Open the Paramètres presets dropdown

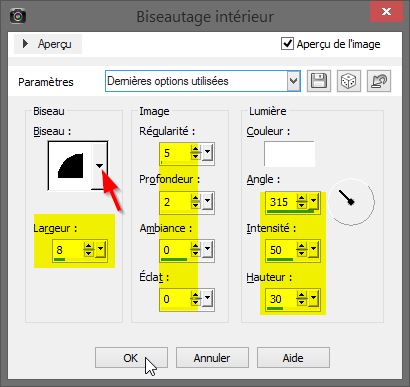click(293, 81)
